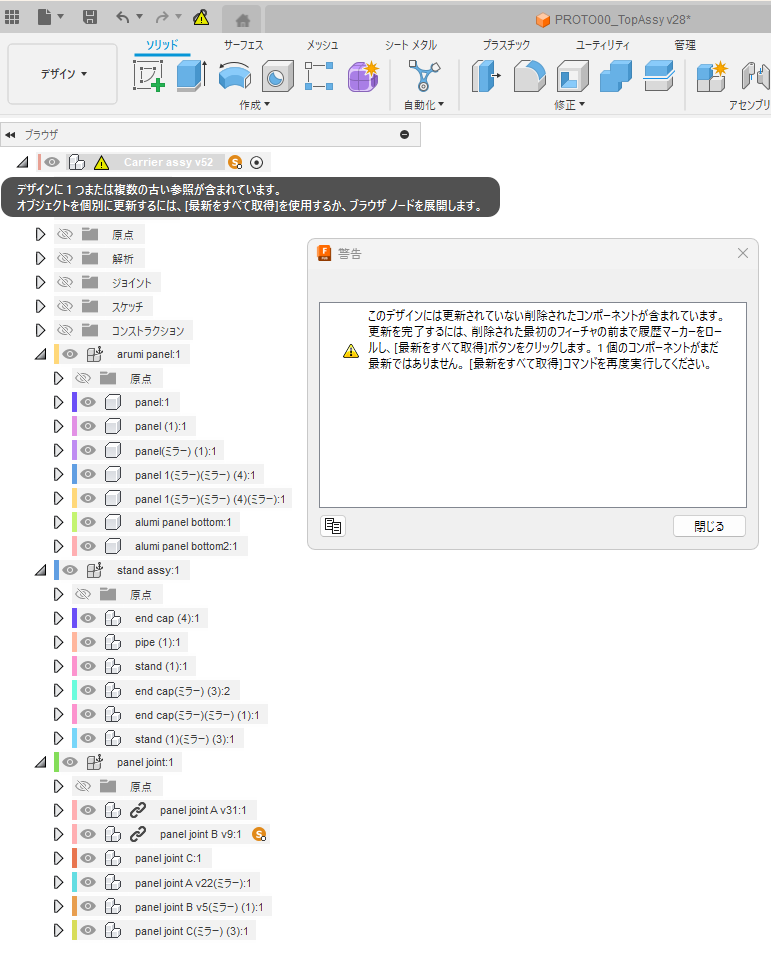Viewport: 771px width, 978px height.
Task: Collapse the Carrier assy v52 root node
Action: click(22, 162)
